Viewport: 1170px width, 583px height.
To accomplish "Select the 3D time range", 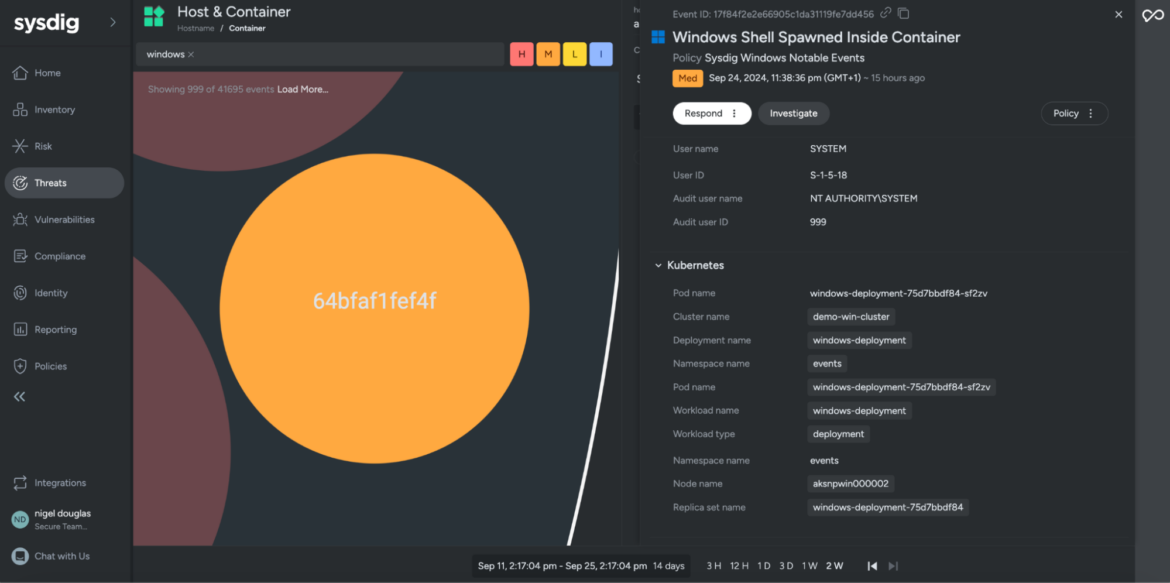I will pyautogui.click(x=786, y=566).
